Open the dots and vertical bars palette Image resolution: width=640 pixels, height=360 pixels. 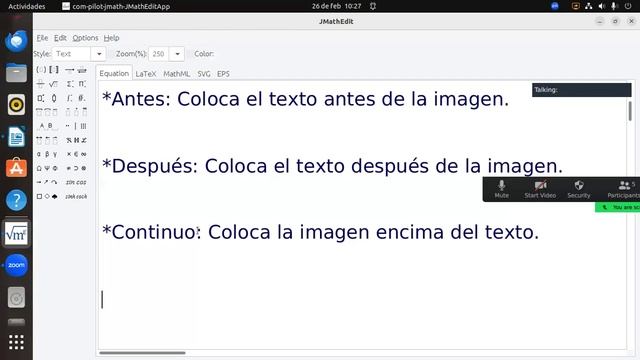click(76, 126)
